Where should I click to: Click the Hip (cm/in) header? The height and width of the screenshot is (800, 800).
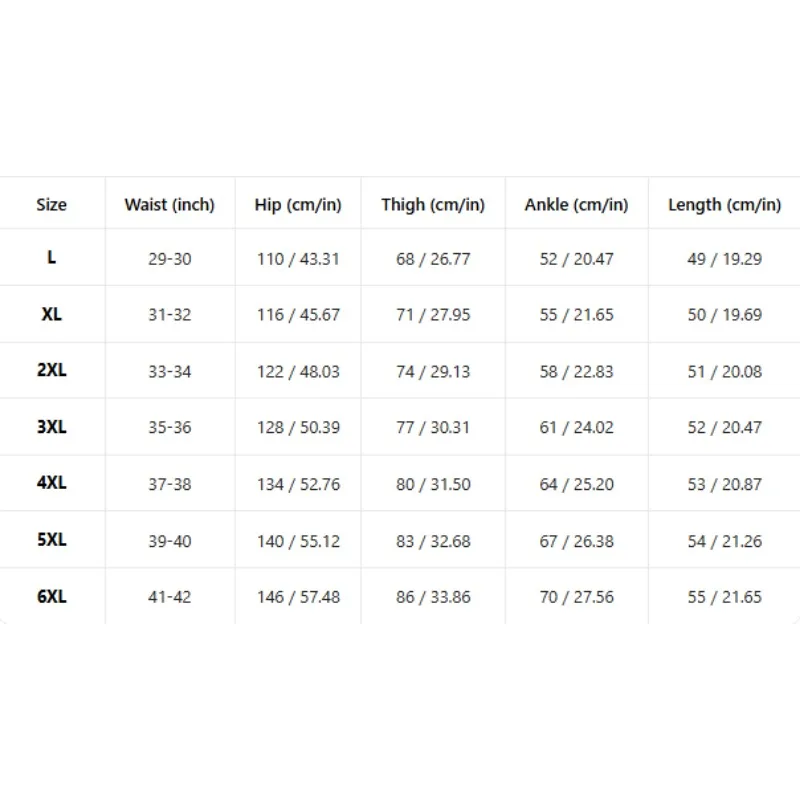click(298, 205)
